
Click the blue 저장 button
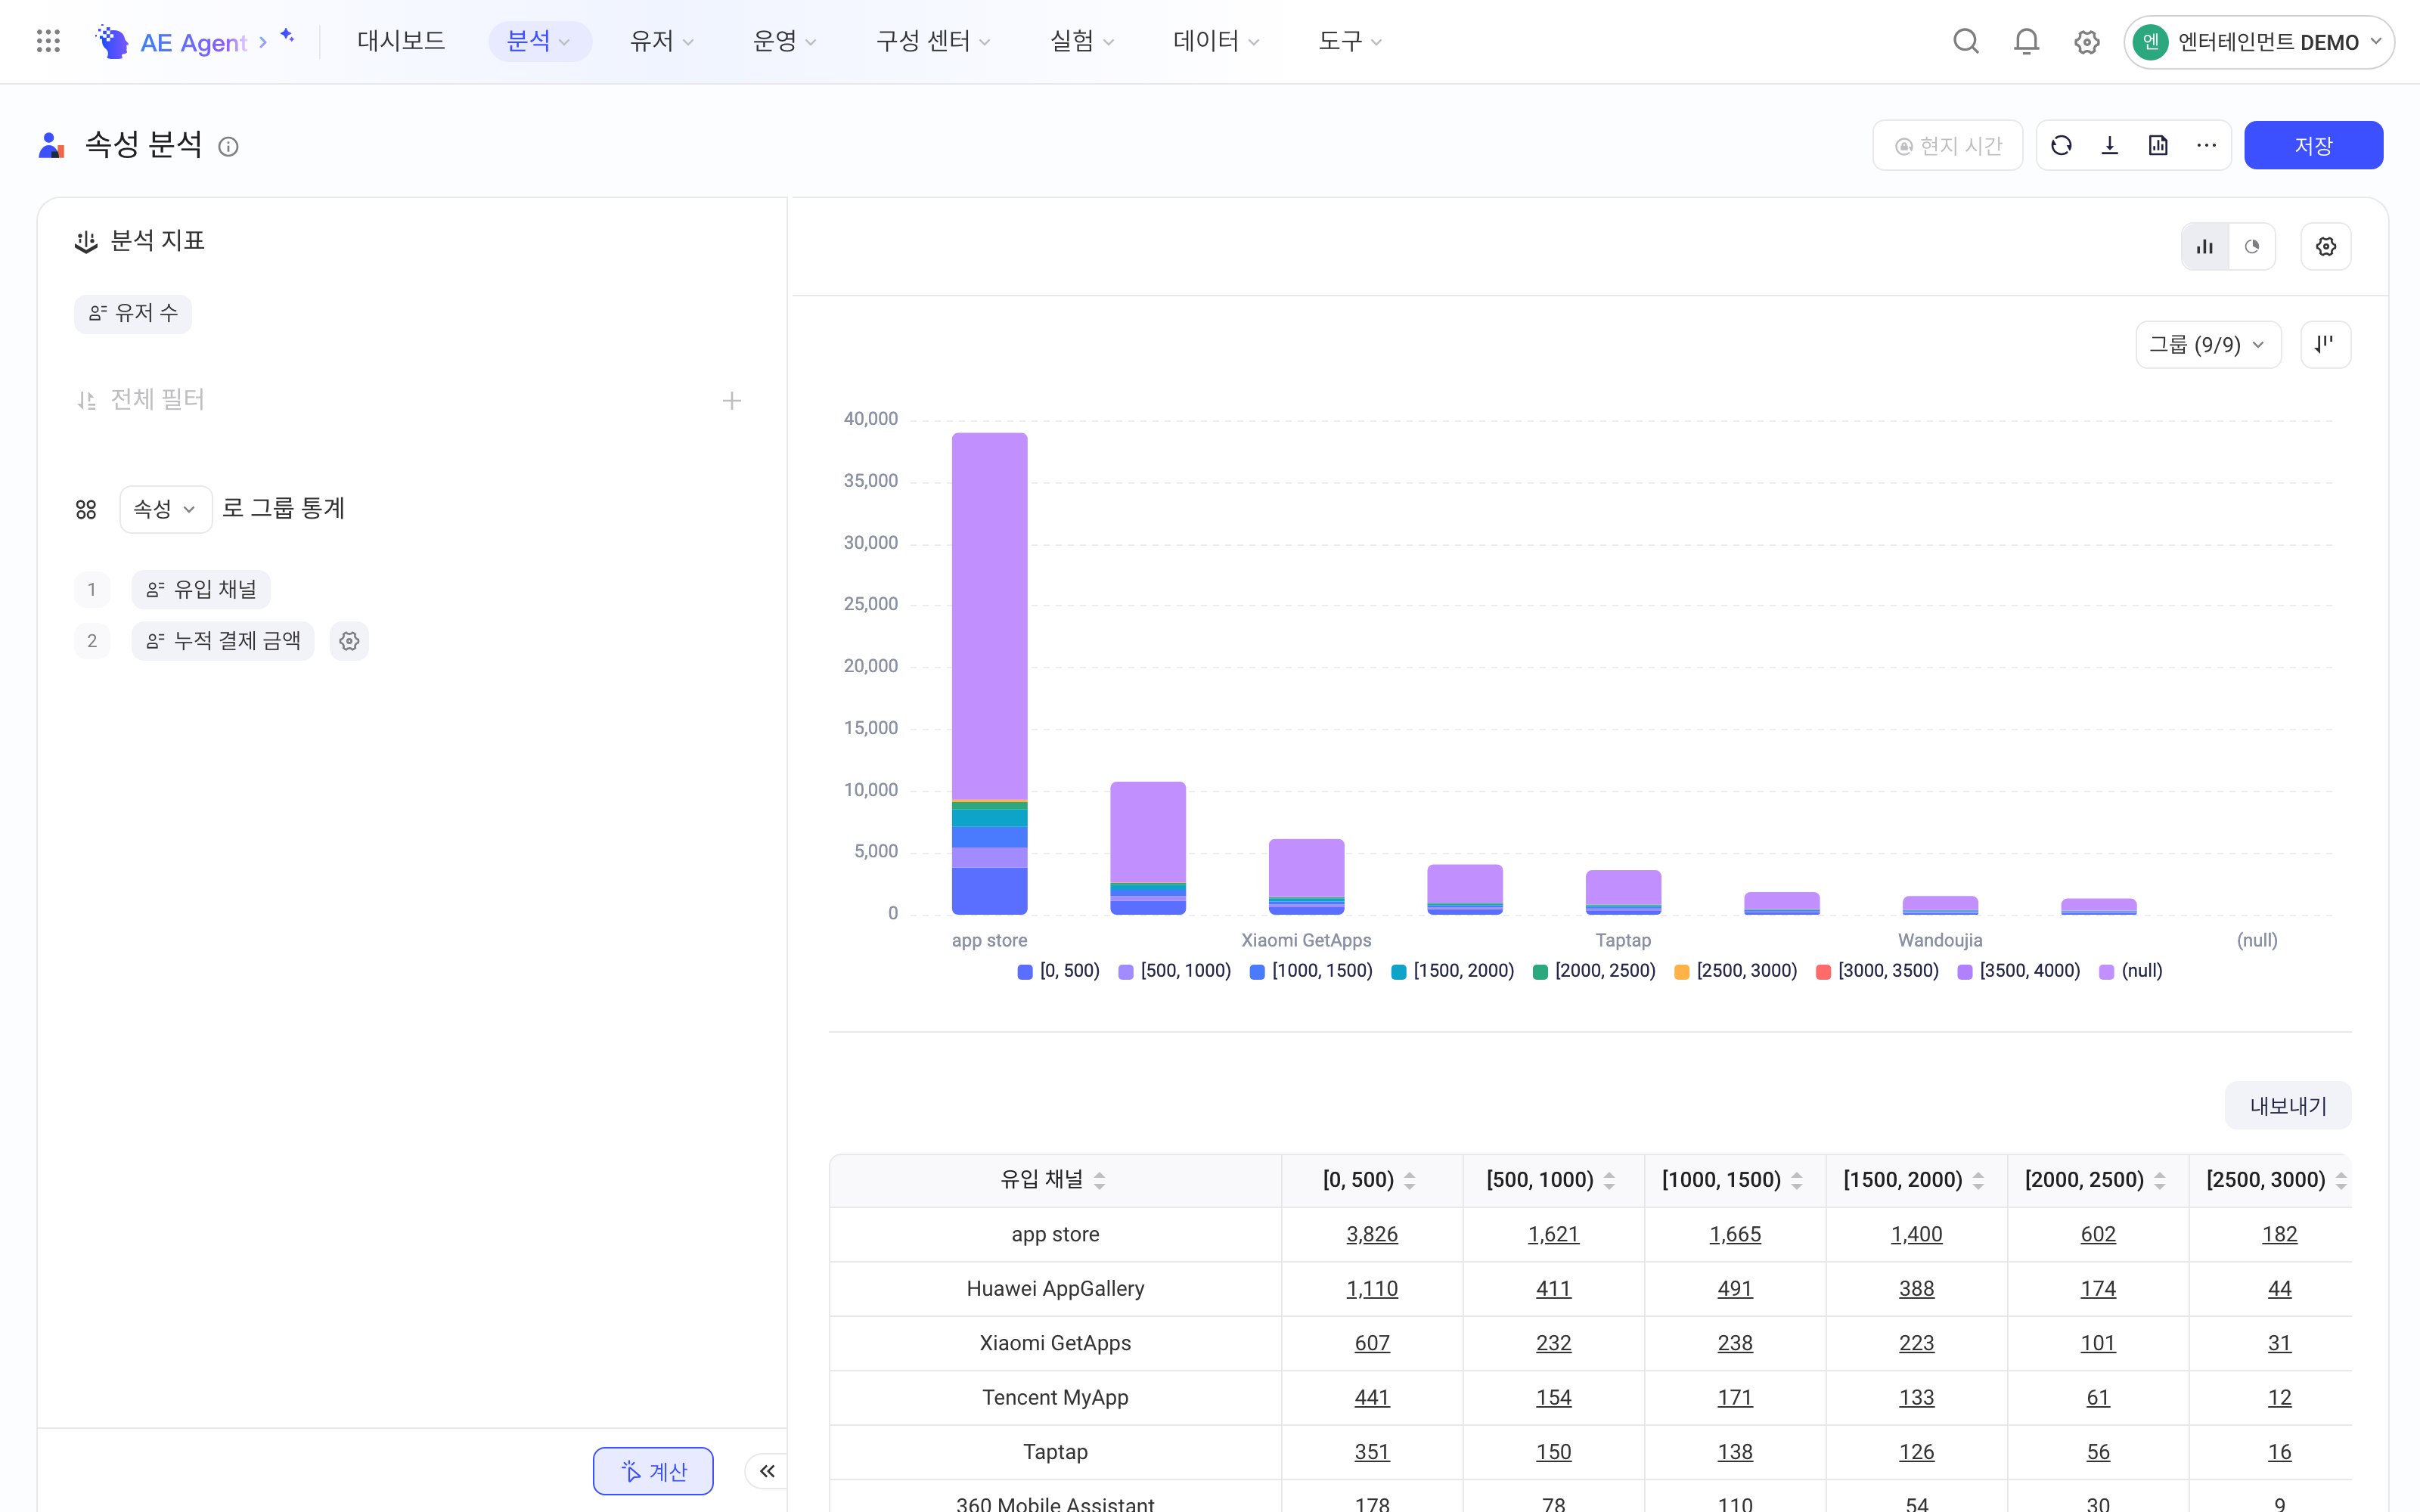[2313, 146]
